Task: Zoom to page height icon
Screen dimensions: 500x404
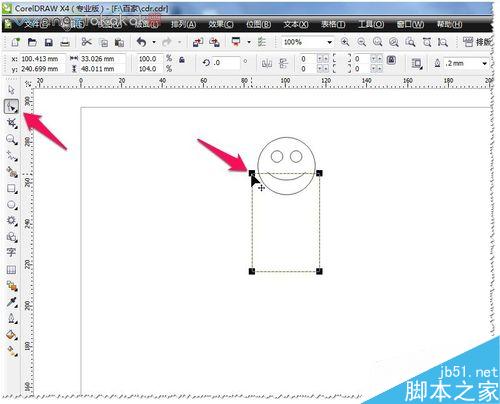Action: (x=443, y=42)
